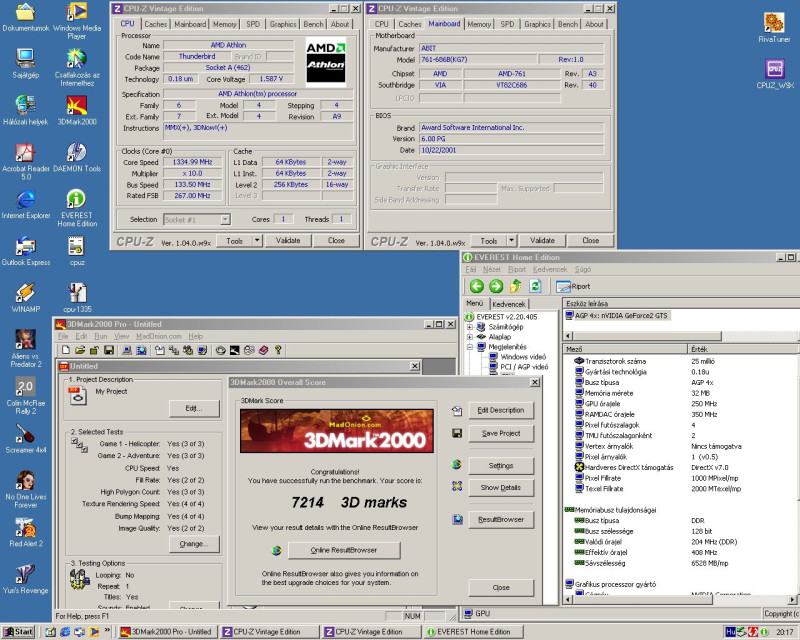Click the New project icon in 3DMark2000 toolbar
The height and width of the screenshot is (640, 800).
[66, 350]
